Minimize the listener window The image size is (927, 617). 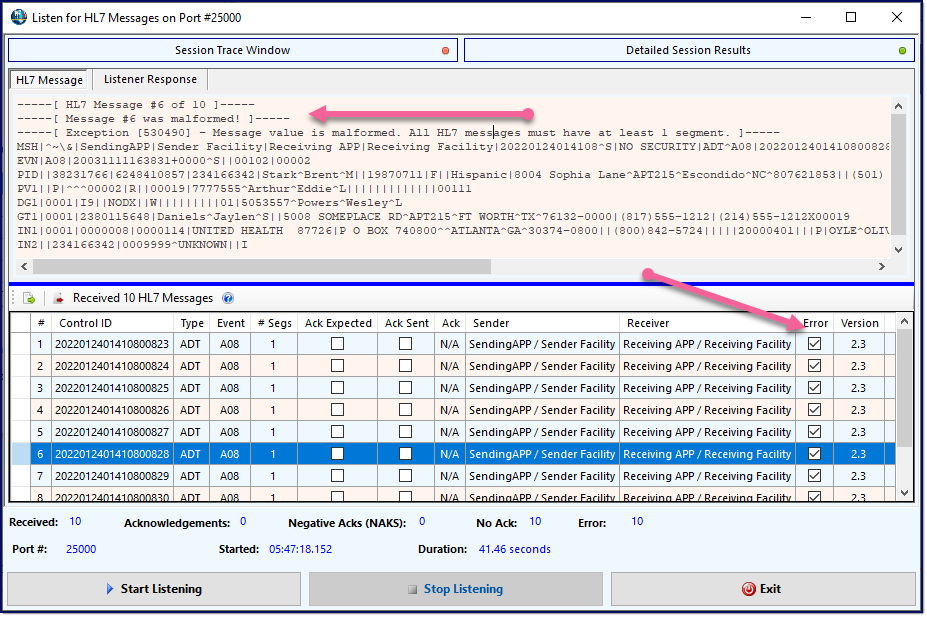point(805,17)
